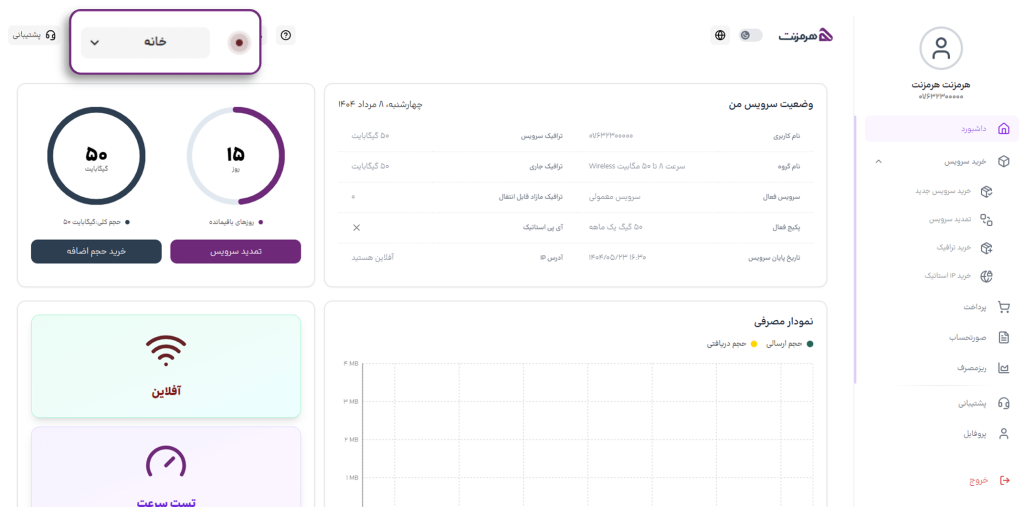Click the پشتیبانی headset button at top left

(x=34, y=35)
